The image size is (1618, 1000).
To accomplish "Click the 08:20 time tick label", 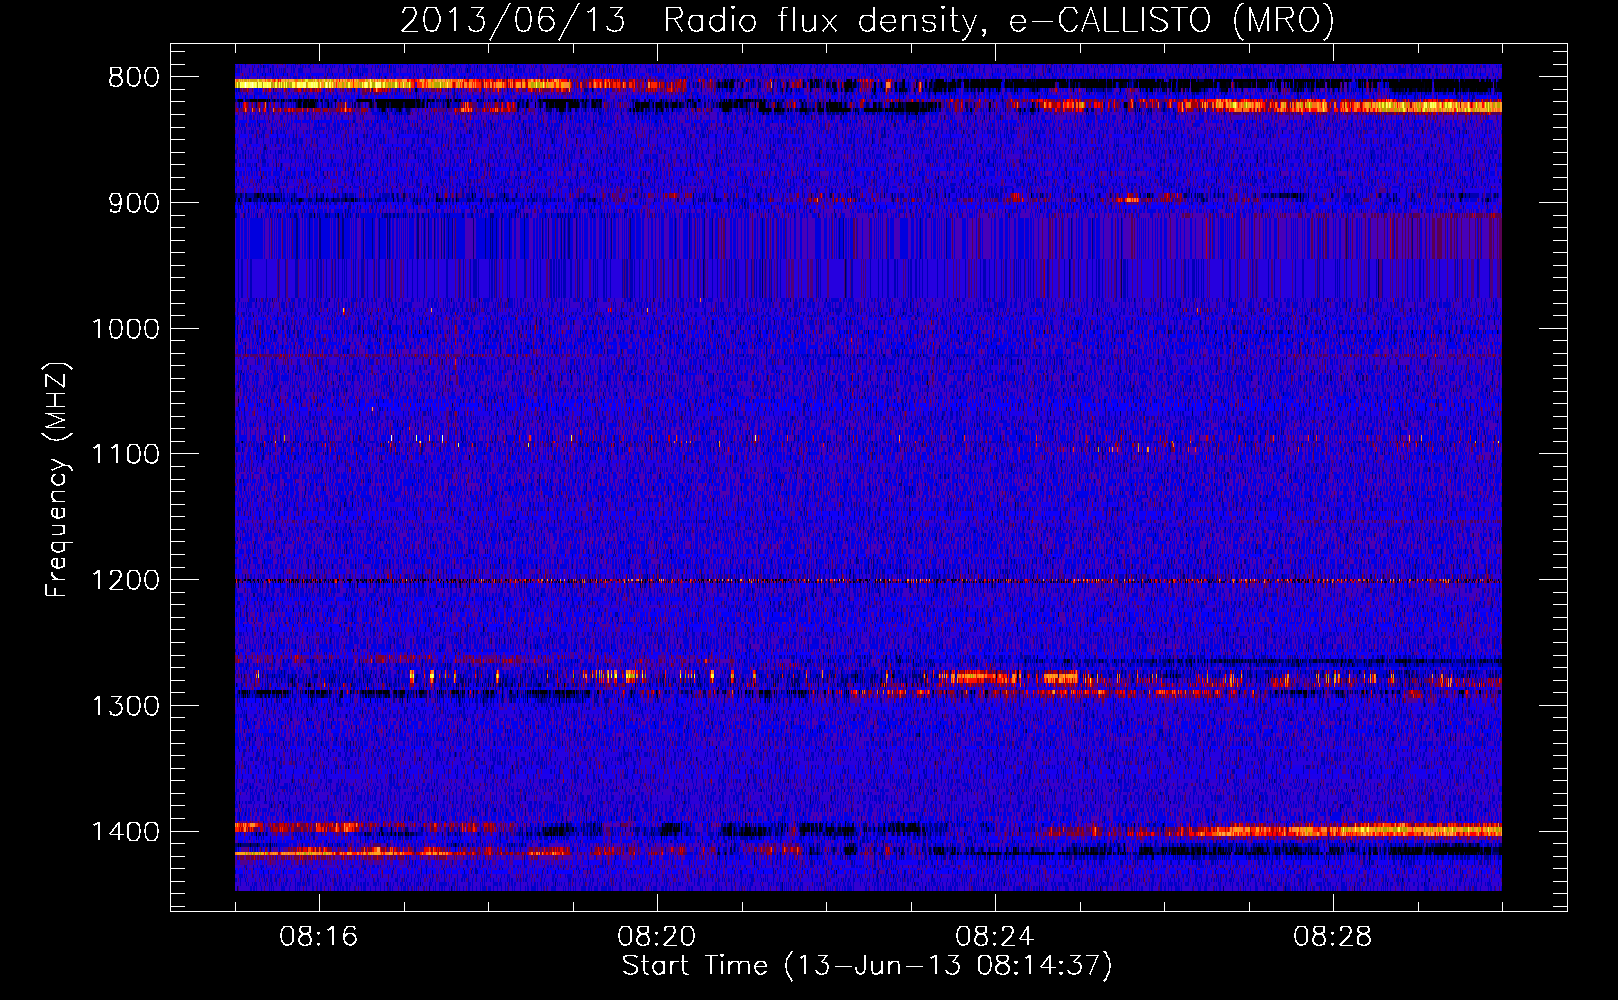I will pyautogui.click(x=657, y=937).
